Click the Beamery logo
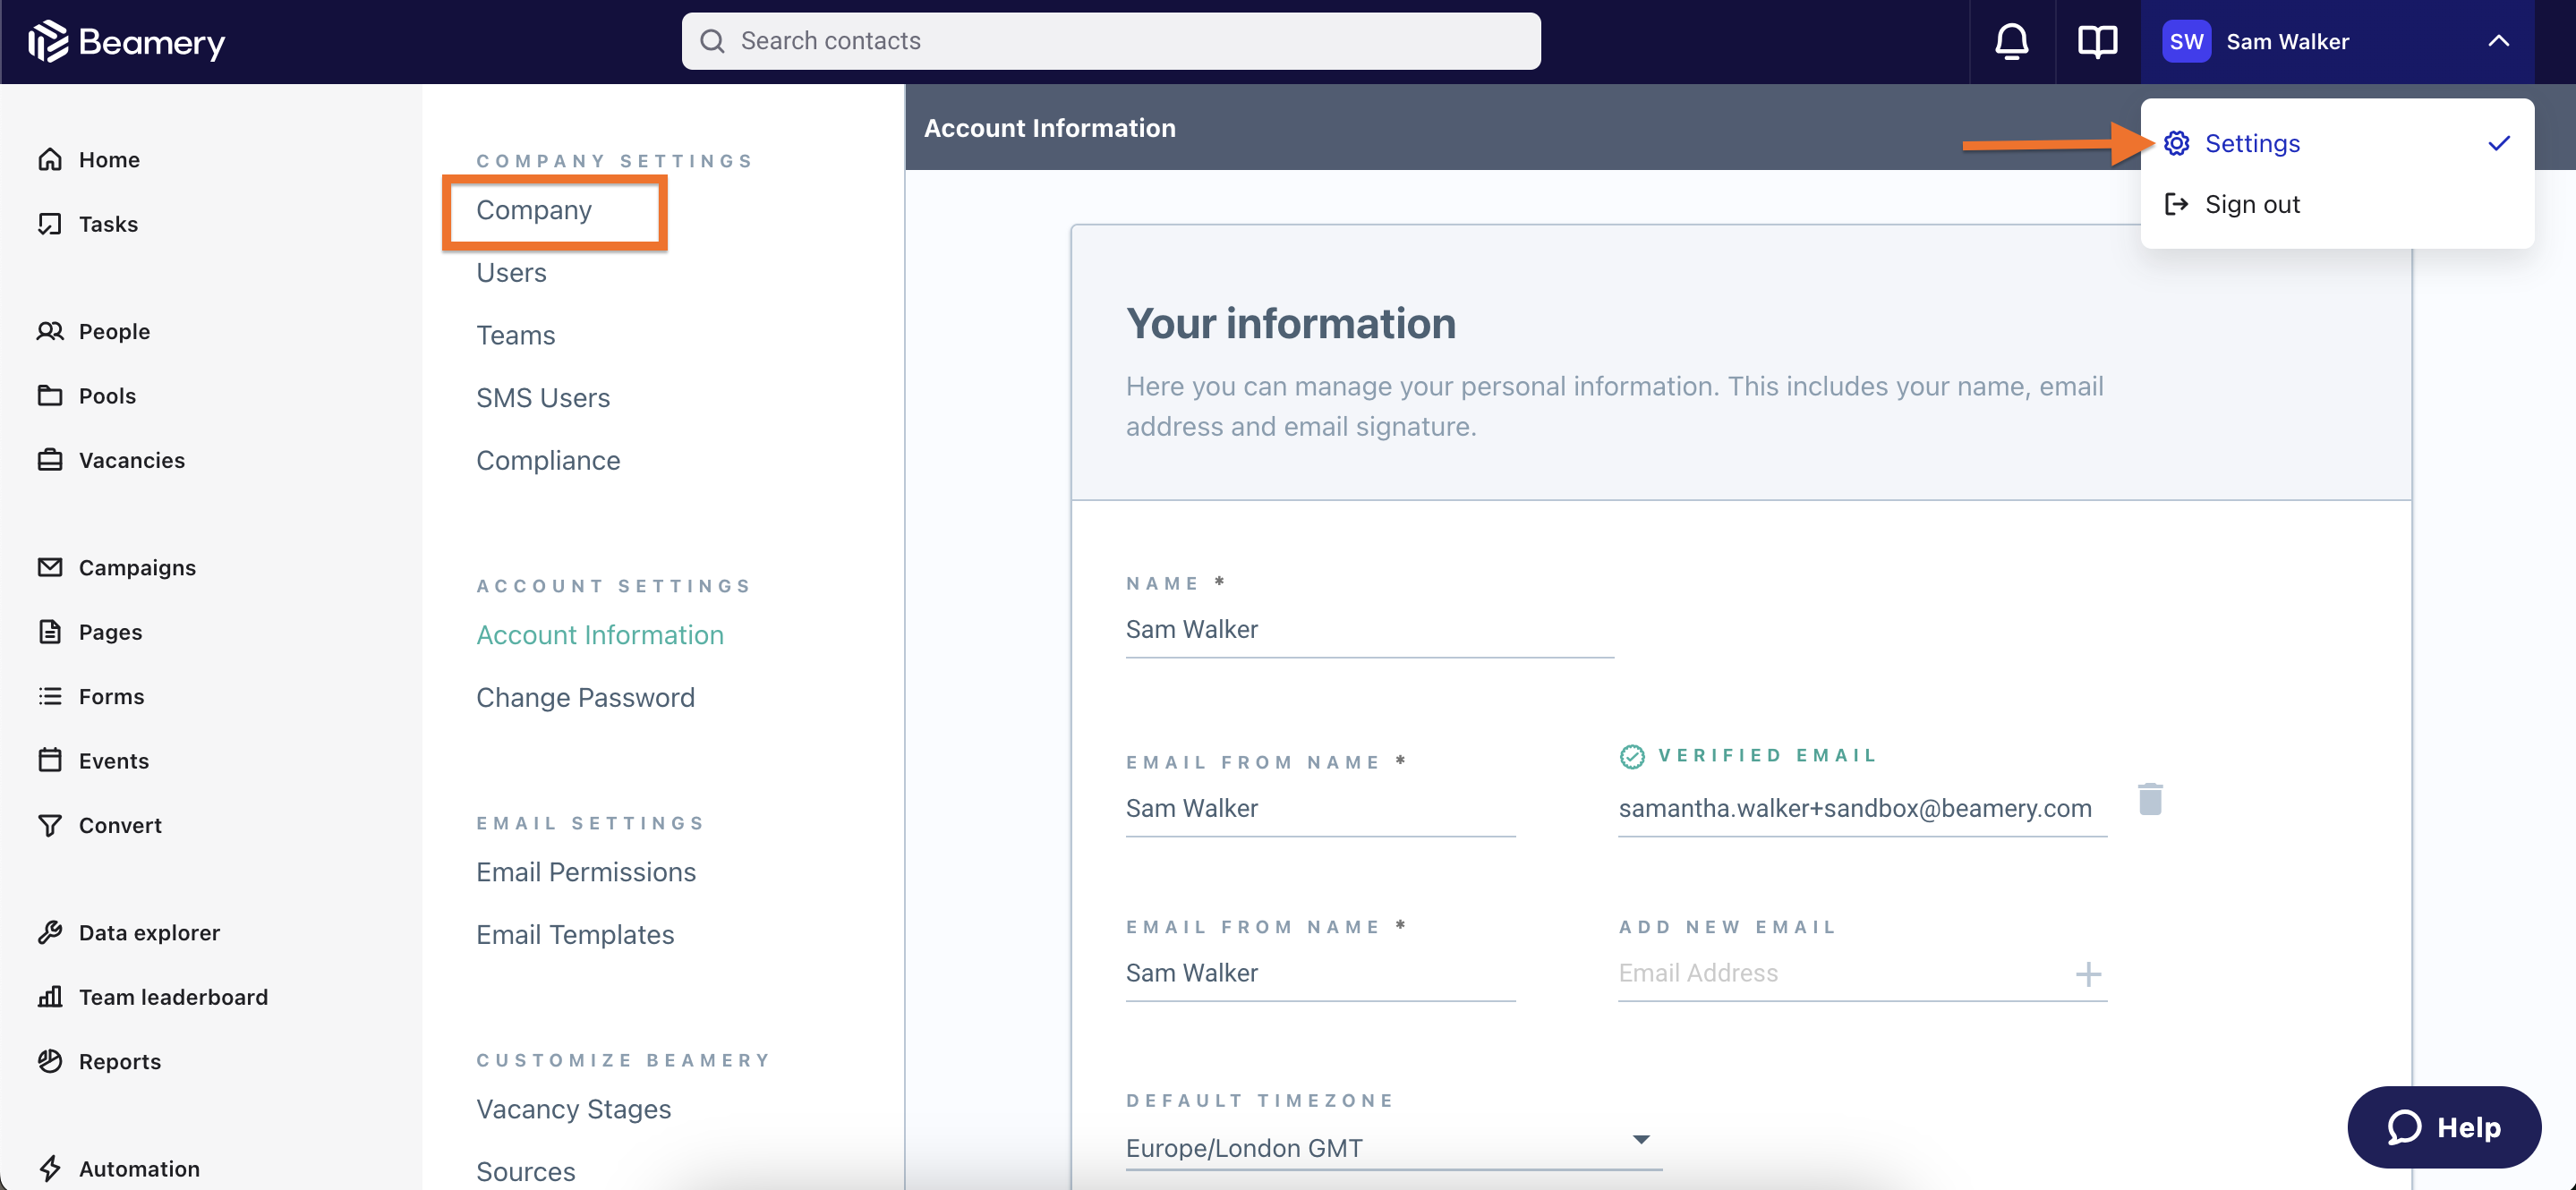Viewport: 2576px width, 1190px height. click(x=127, y=41)
